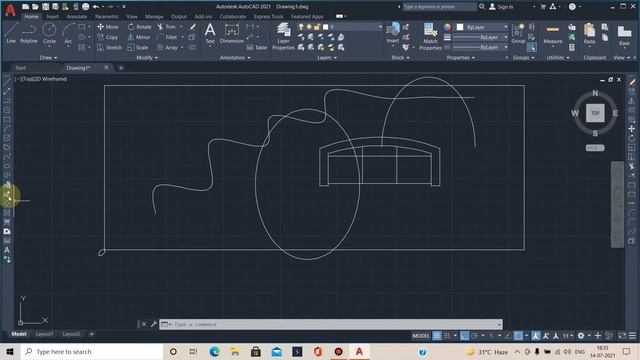The width and height of the screenshot is (640, 360).
Task: Click Sign In link
Action: click(501, 7)
